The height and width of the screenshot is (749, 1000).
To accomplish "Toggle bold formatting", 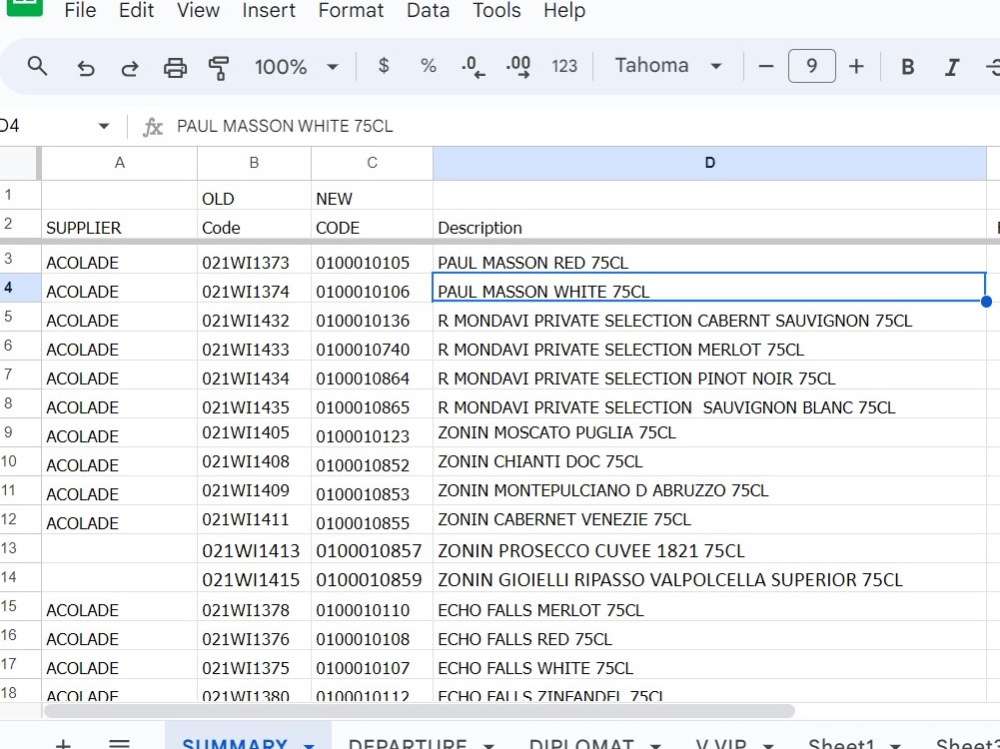I will 906,66.
